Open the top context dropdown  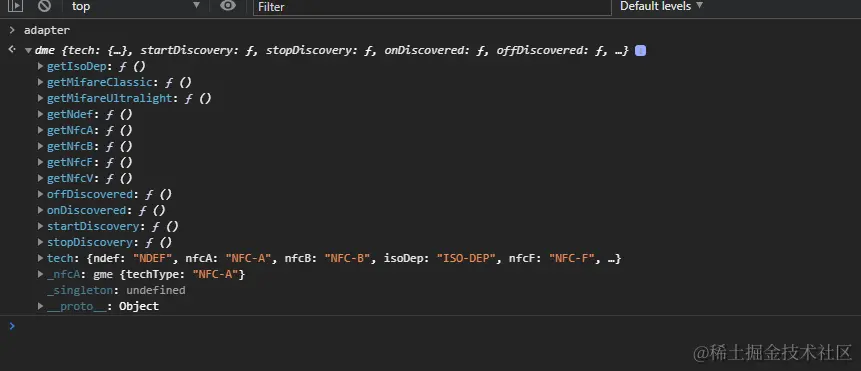click(x=136, y=6)
